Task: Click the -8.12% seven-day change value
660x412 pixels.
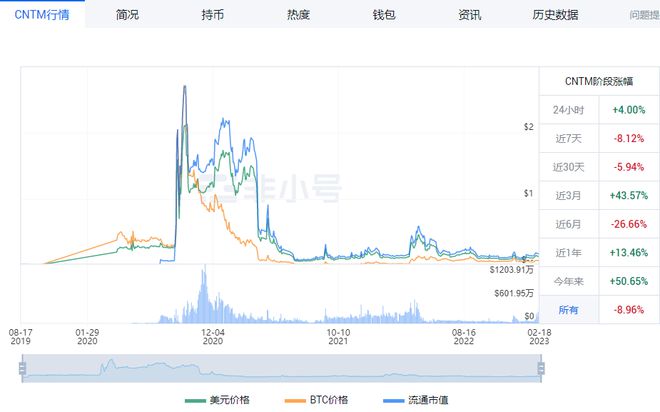Action: pos(629,138)
